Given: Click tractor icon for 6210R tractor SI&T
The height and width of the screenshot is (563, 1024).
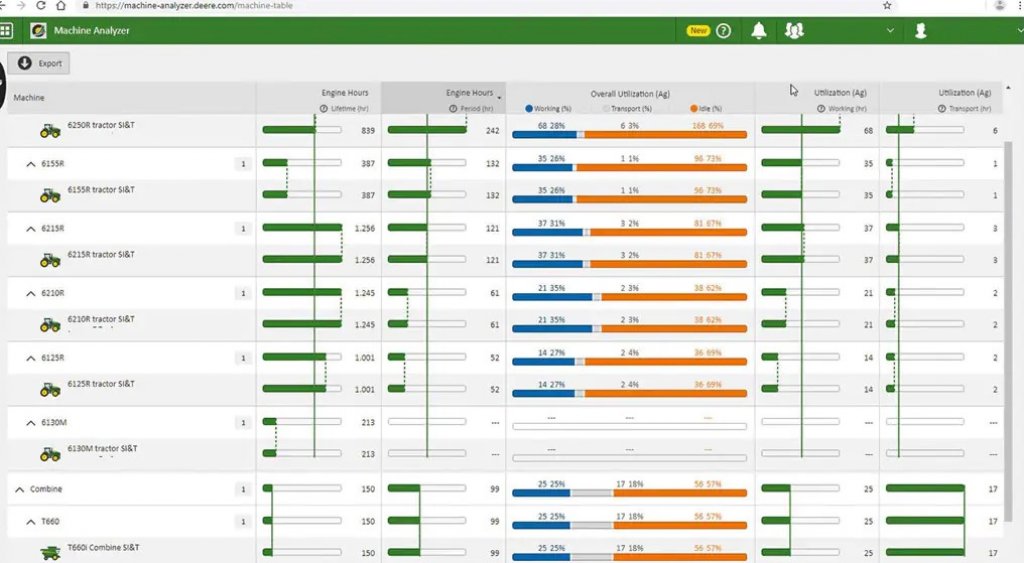Looking at the screenshot, I should pos(50,325).
